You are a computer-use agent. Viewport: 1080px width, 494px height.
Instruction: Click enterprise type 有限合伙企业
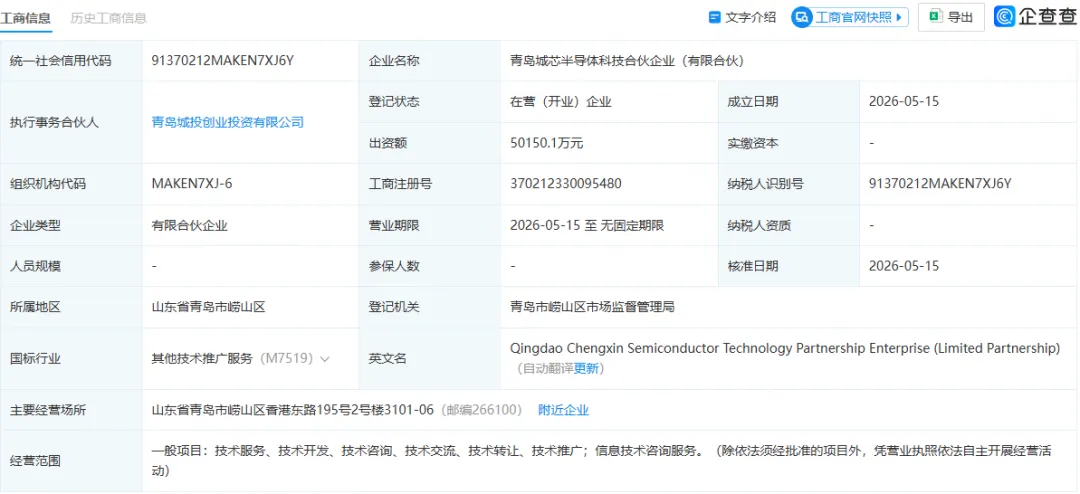(189, 225)
